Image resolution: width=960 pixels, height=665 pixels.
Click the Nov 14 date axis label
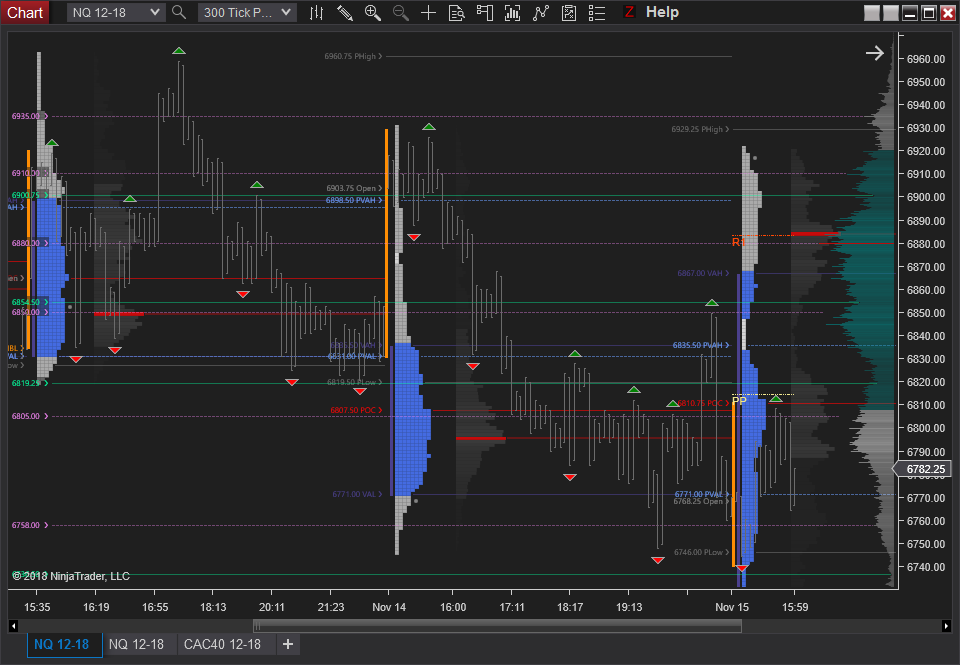click(389, 607)
